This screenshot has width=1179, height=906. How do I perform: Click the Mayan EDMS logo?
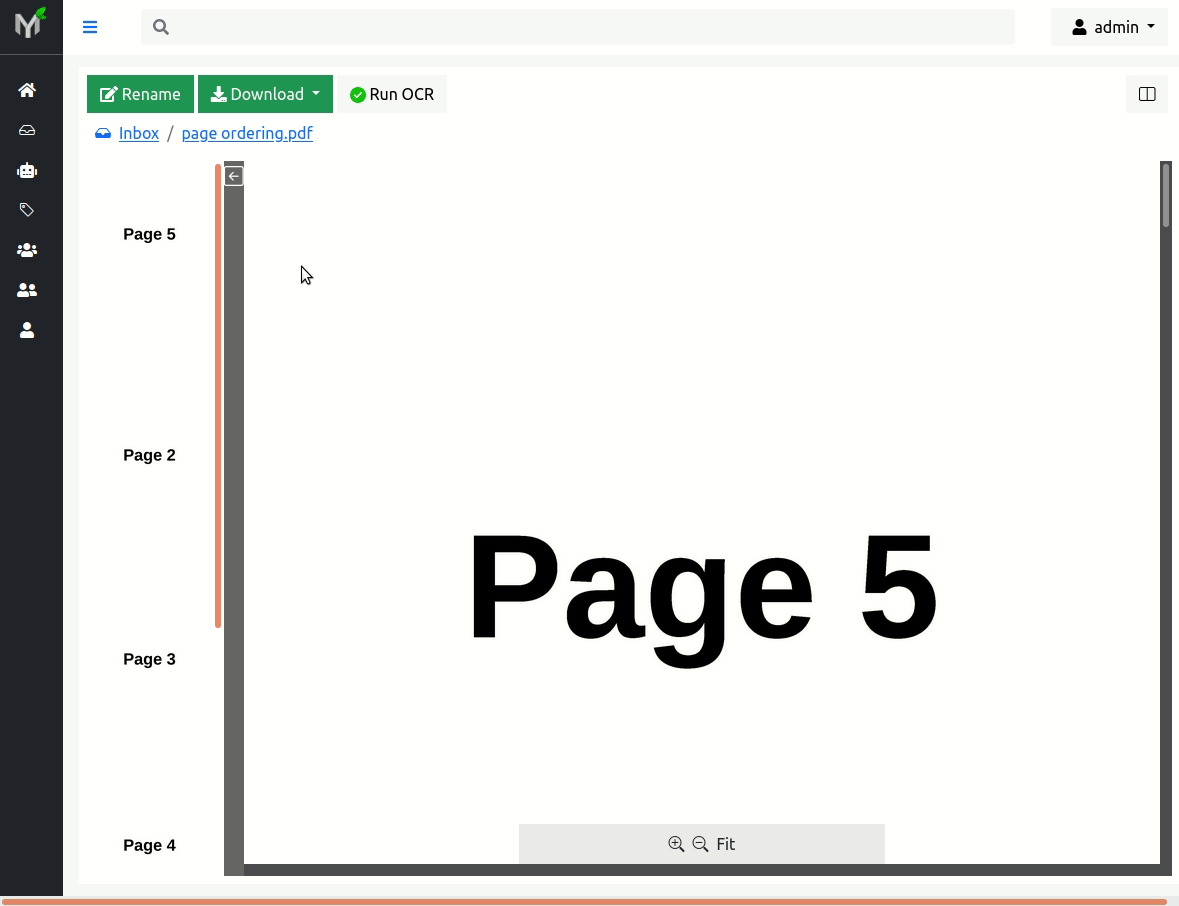[x=29, y=26]
